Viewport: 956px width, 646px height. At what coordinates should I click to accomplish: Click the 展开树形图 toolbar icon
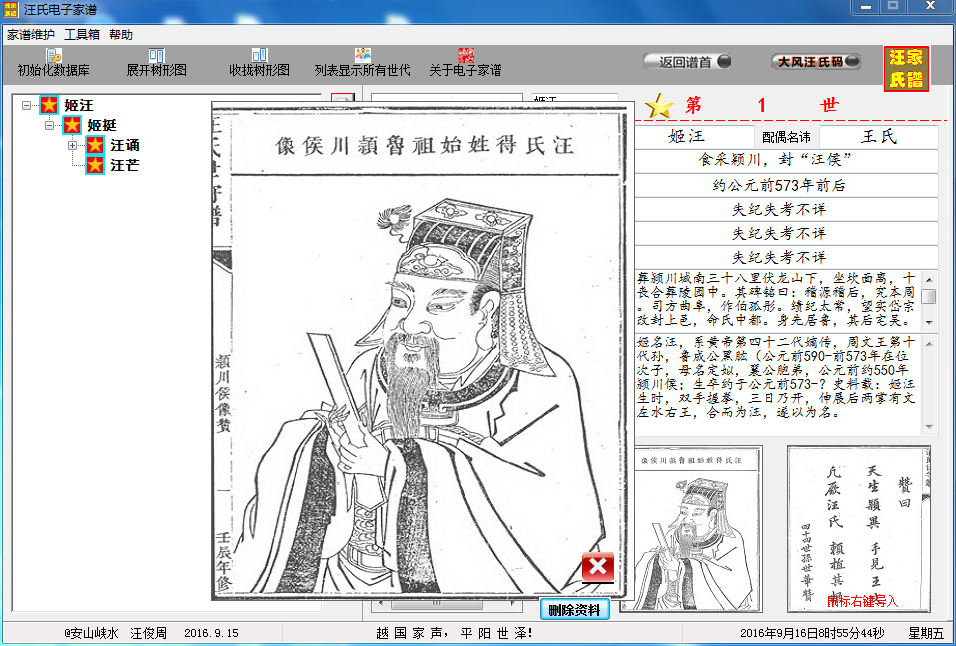click(x=157, y=56)
